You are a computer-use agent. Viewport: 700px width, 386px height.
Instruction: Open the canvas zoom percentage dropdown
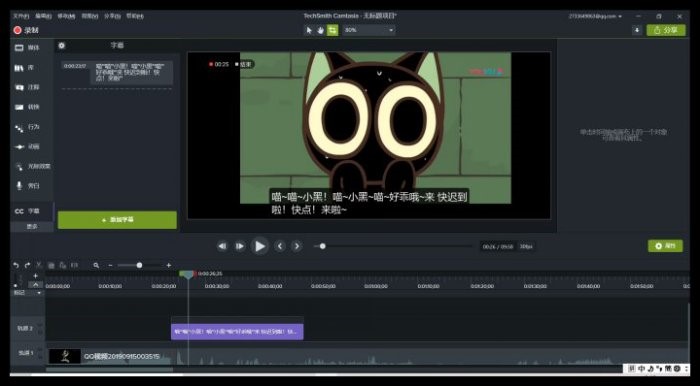pos(369,30)
